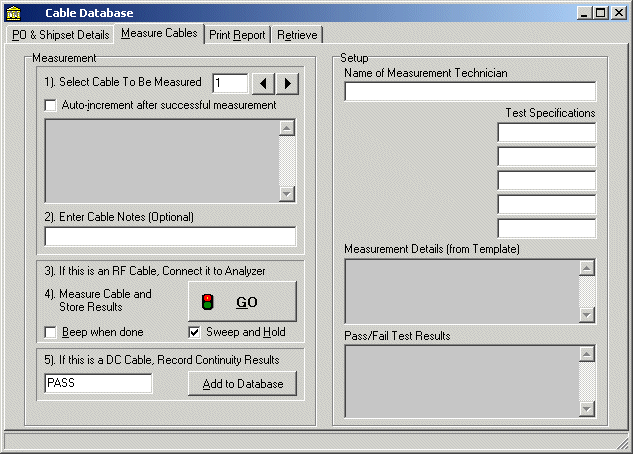This screenshot has width=633, height=454.
Task: Click the Name of Measurement Technician field
Action: [470, 92]
